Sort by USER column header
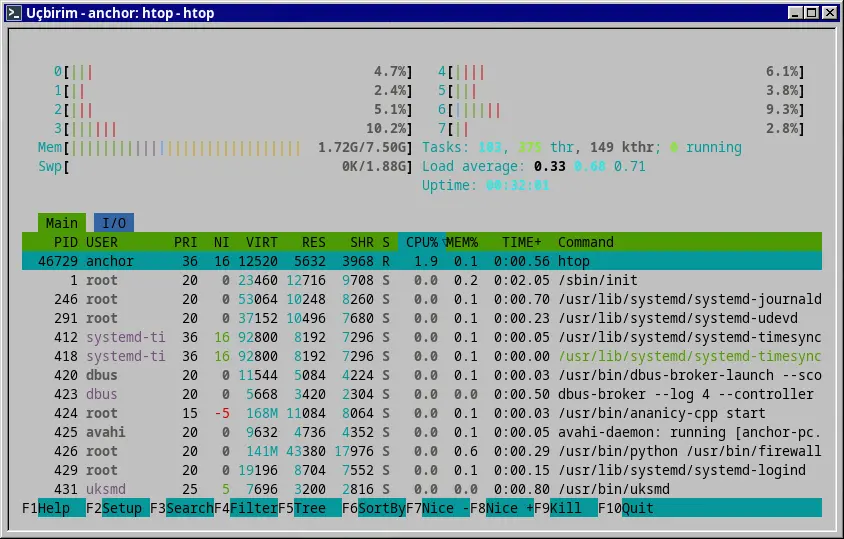This screenshot has height=539, width=844. click(x=102, y=242)
